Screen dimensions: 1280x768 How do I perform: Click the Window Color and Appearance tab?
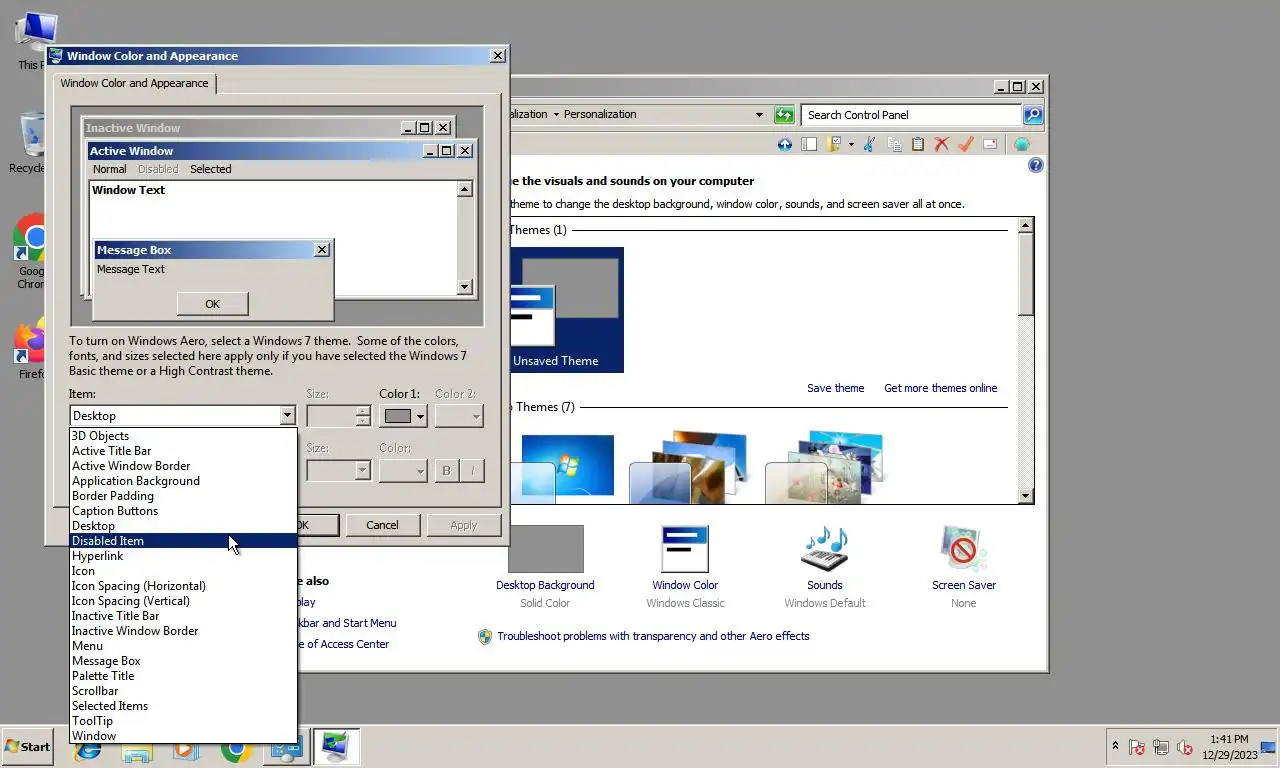[x=134, y=83]
